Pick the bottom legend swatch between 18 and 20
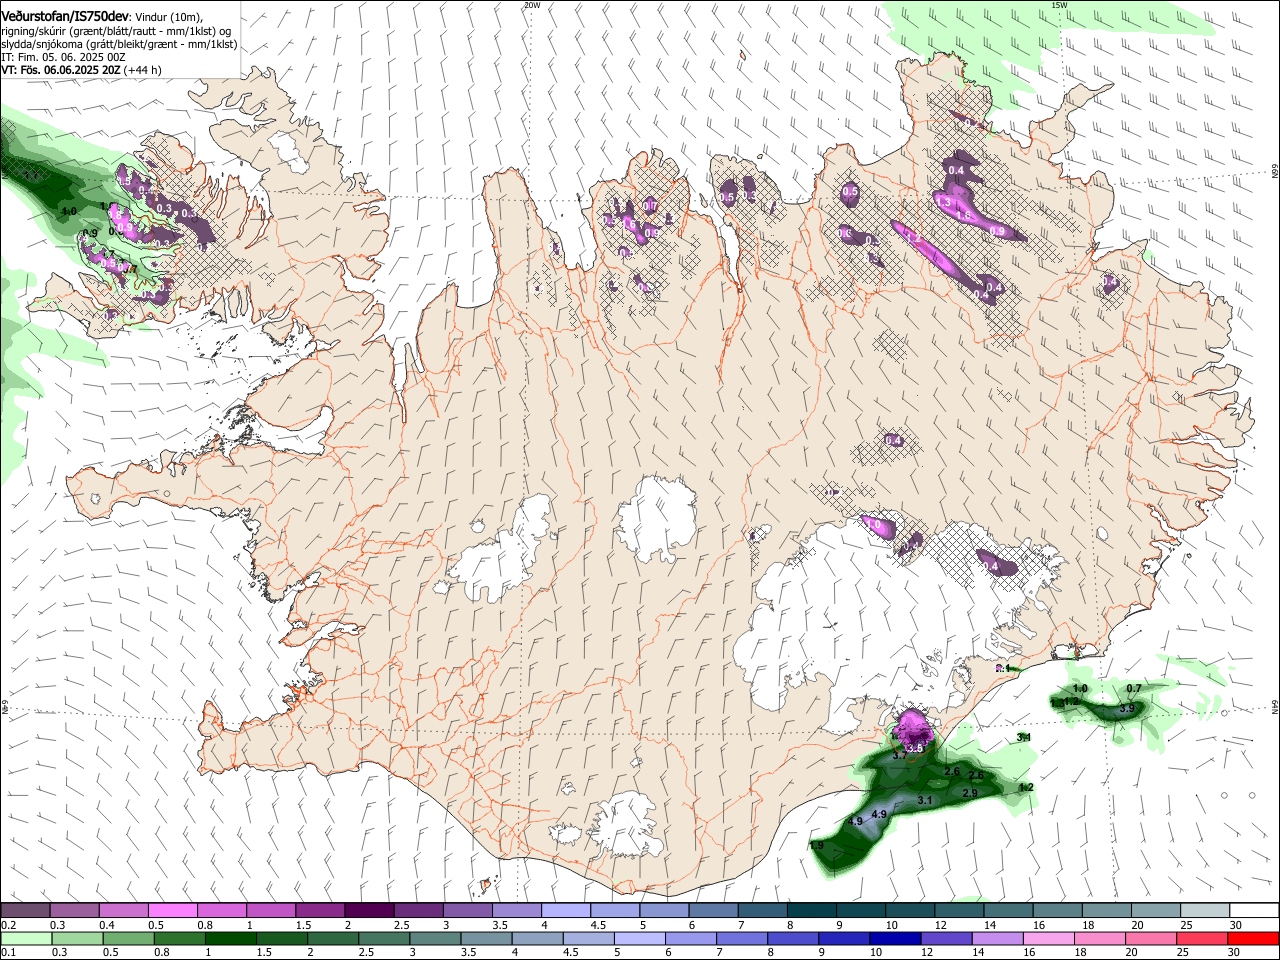Image resolution: width=1280 pixels, height=960 pixels. pos(1100,938)
